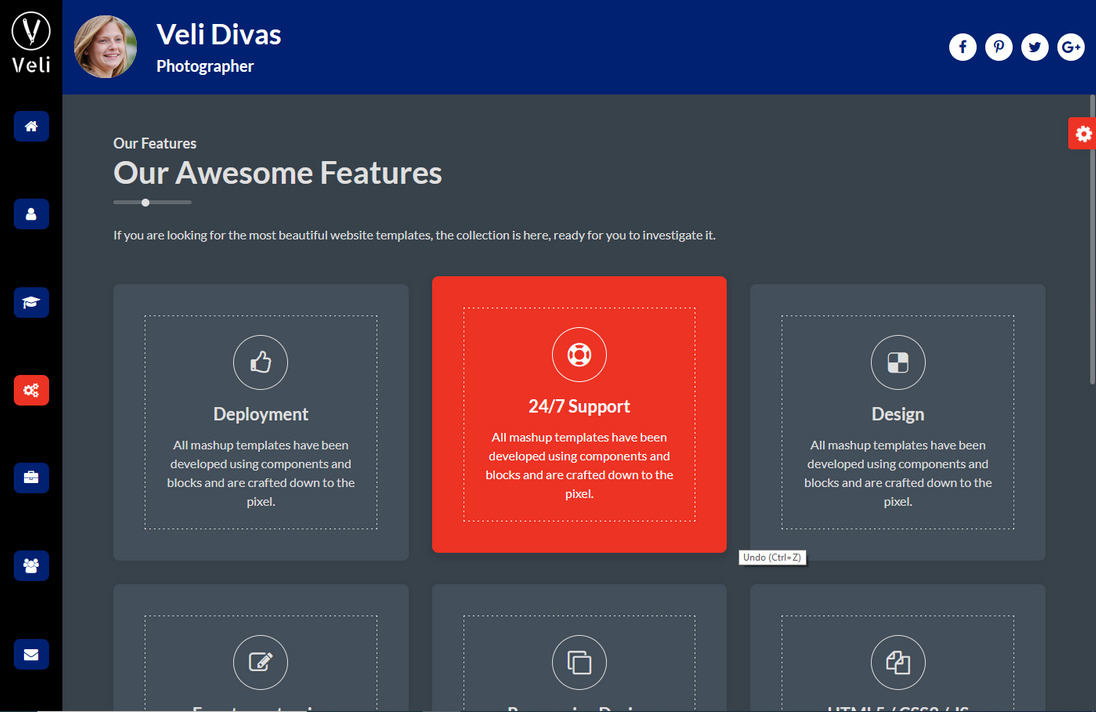Click the documents copy icon in bottom card
The image size is (1096, 712).
click(x=898, y=662)
